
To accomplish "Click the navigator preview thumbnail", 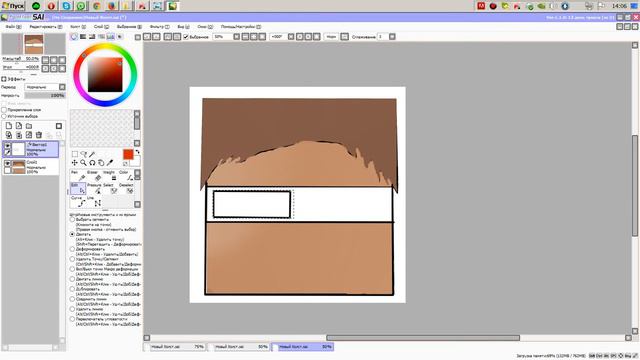I will click(x=33, y=44).
